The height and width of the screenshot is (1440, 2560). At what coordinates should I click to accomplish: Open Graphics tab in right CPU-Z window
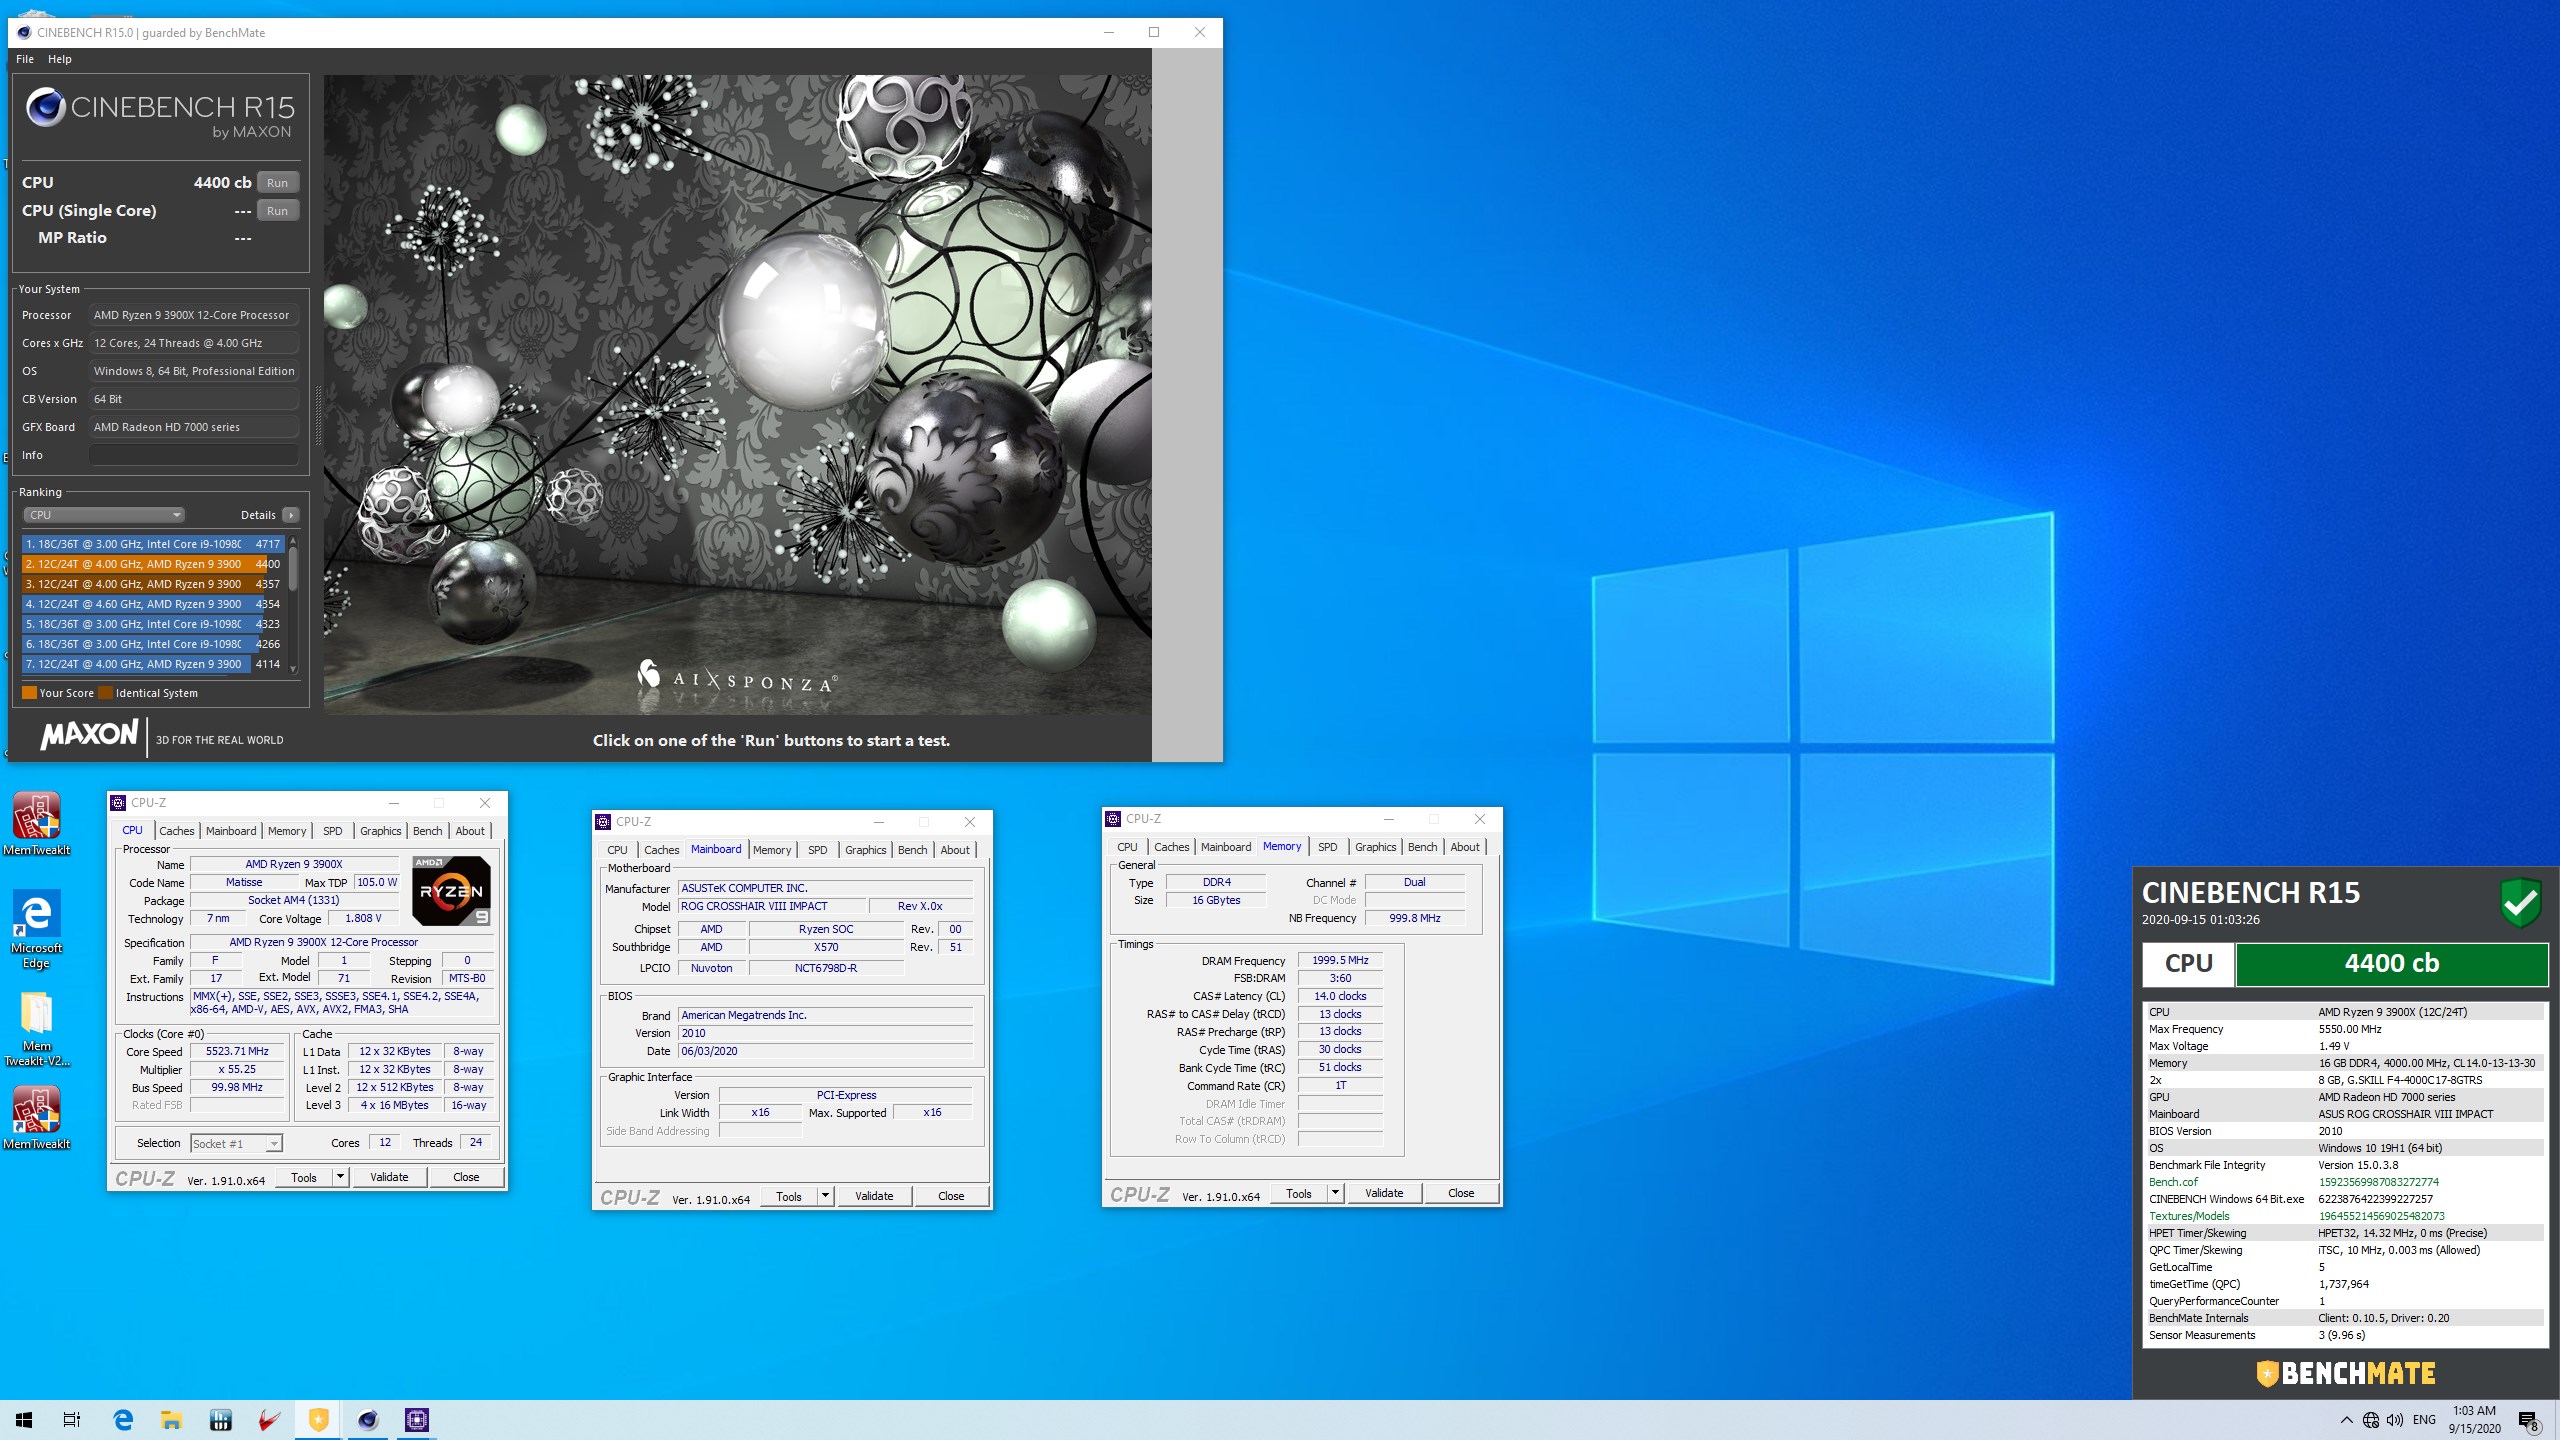point(1375,847)
